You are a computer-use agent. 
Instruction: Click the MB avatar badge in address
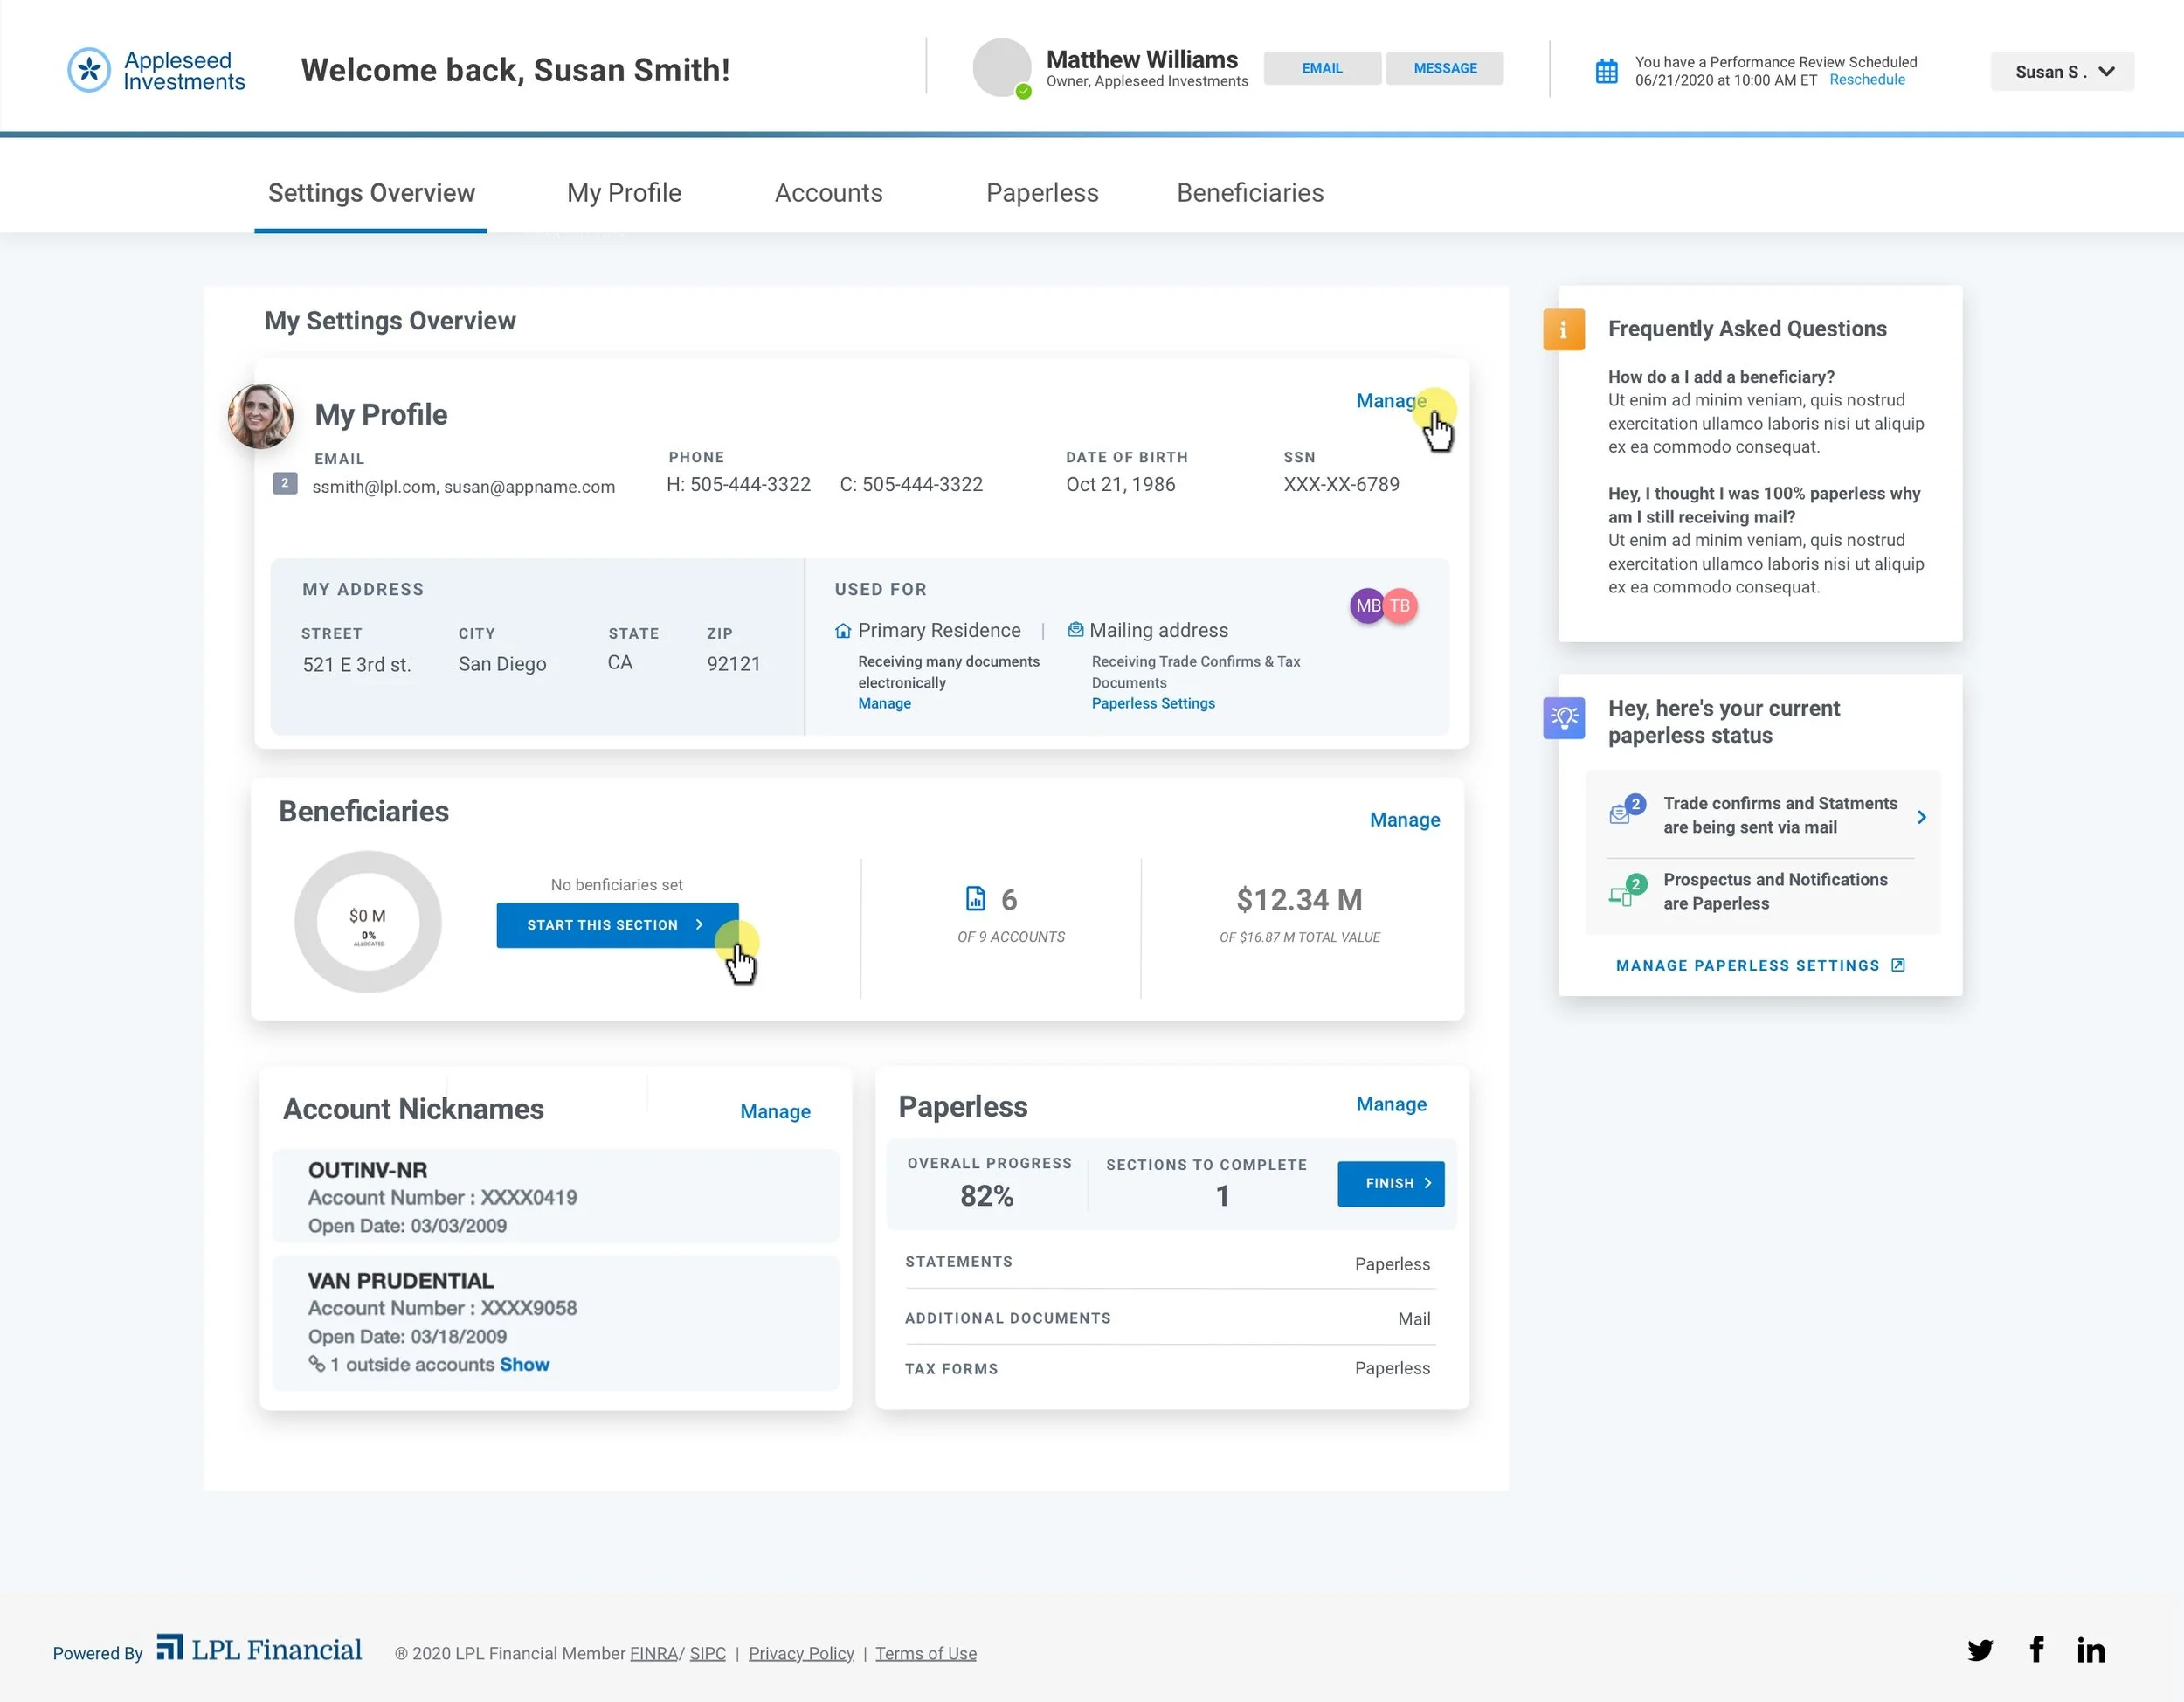coord(1366,606)
